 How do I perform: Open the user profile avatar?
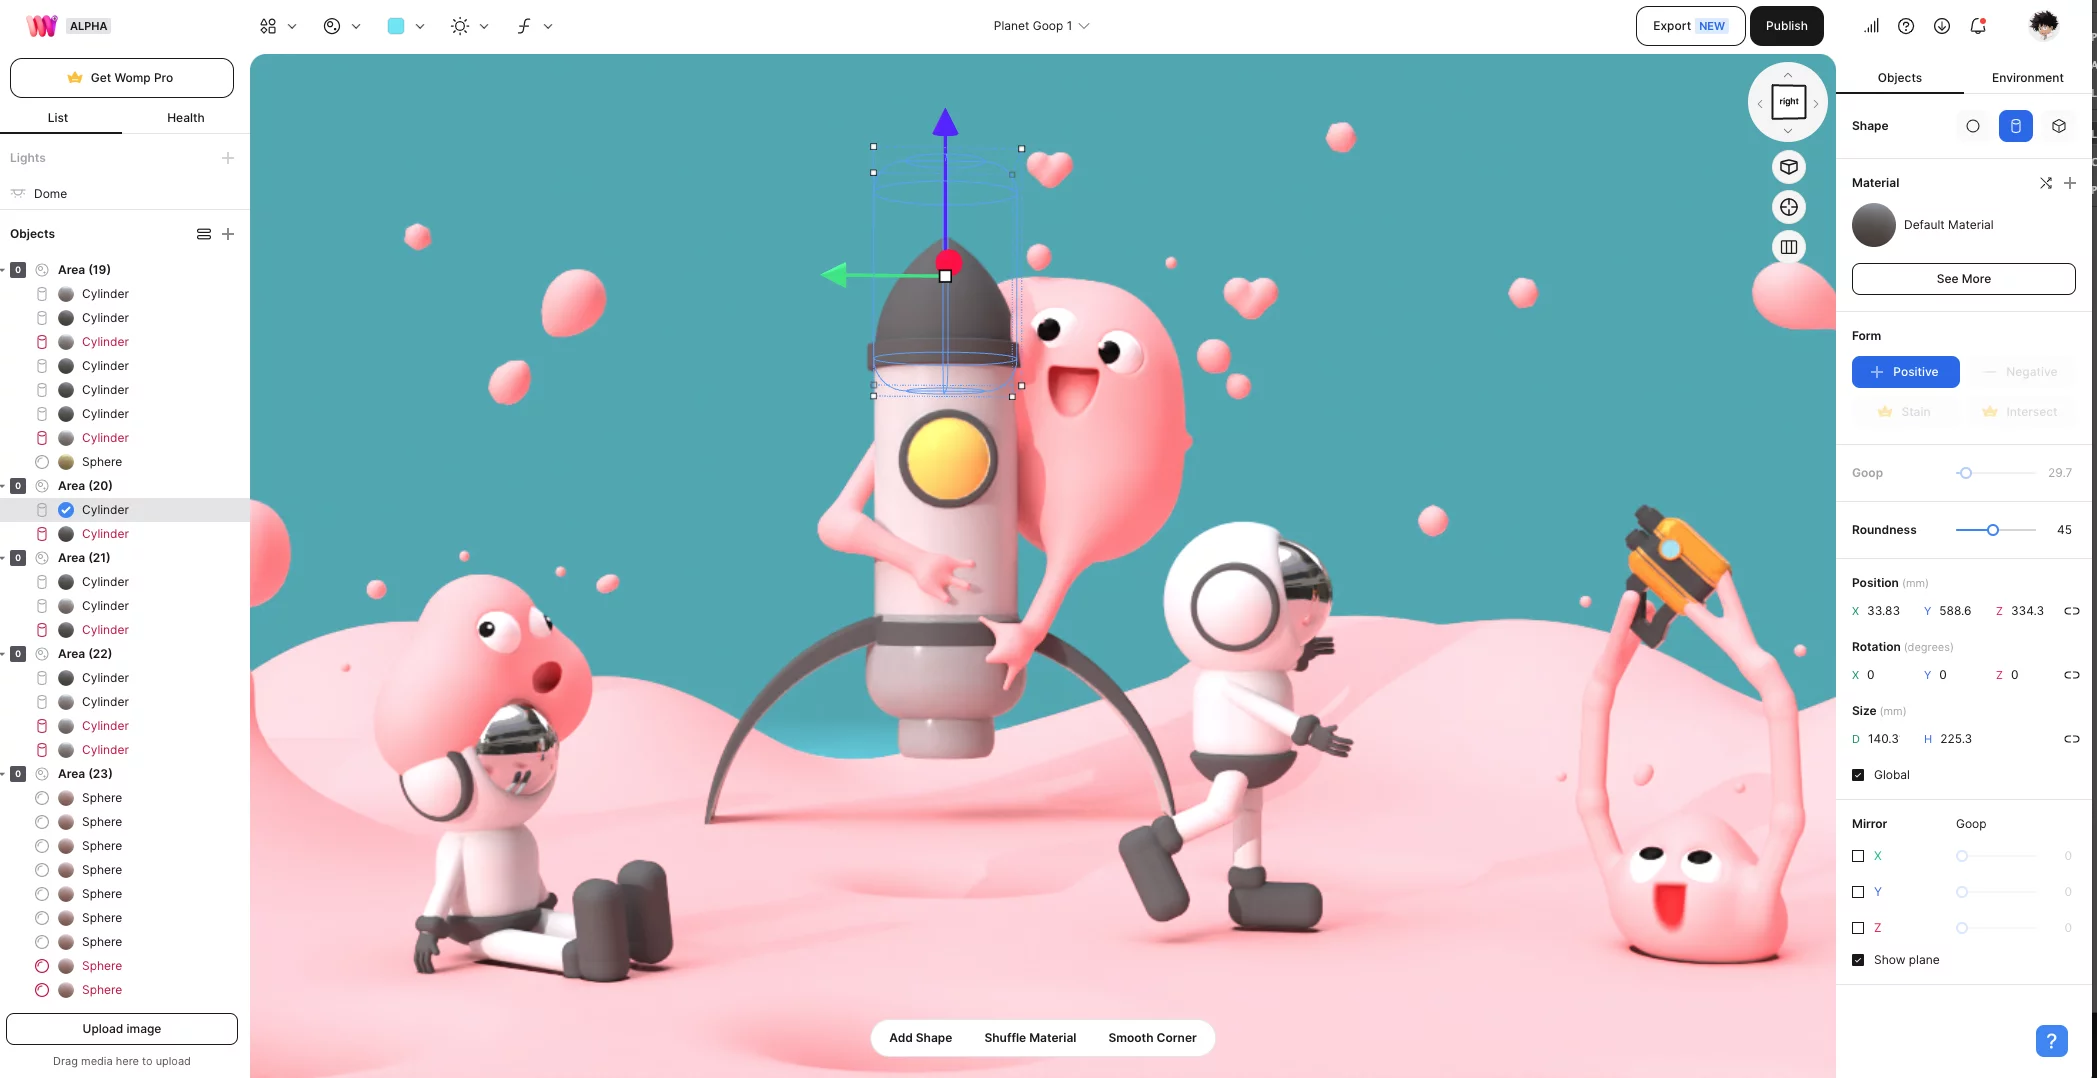[x=2044, y=25]
